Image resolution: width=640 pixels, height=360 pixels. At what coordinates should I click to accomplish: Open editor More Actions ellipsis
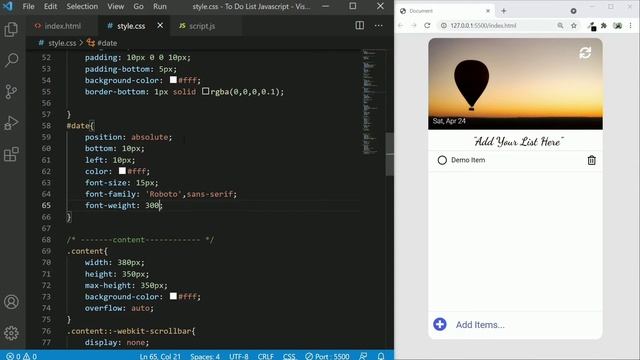point(378,26)
